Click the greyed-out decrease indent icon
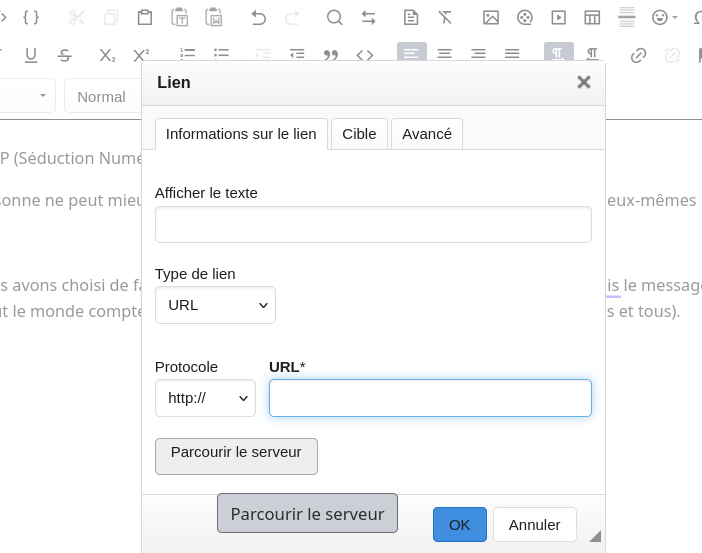The image size is (702, 553). point(263,54)
